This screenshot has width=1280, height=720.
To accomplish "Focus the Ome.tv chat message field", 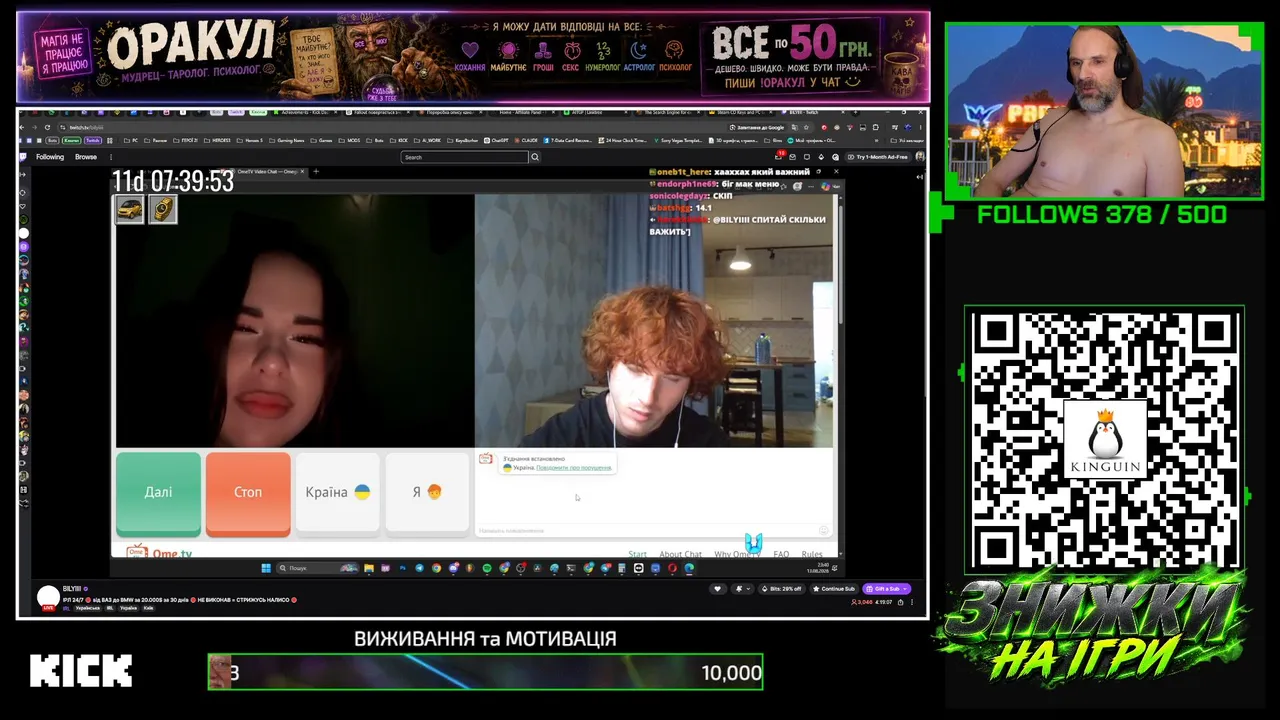I will pyautogui.click(x=647, y=530).
